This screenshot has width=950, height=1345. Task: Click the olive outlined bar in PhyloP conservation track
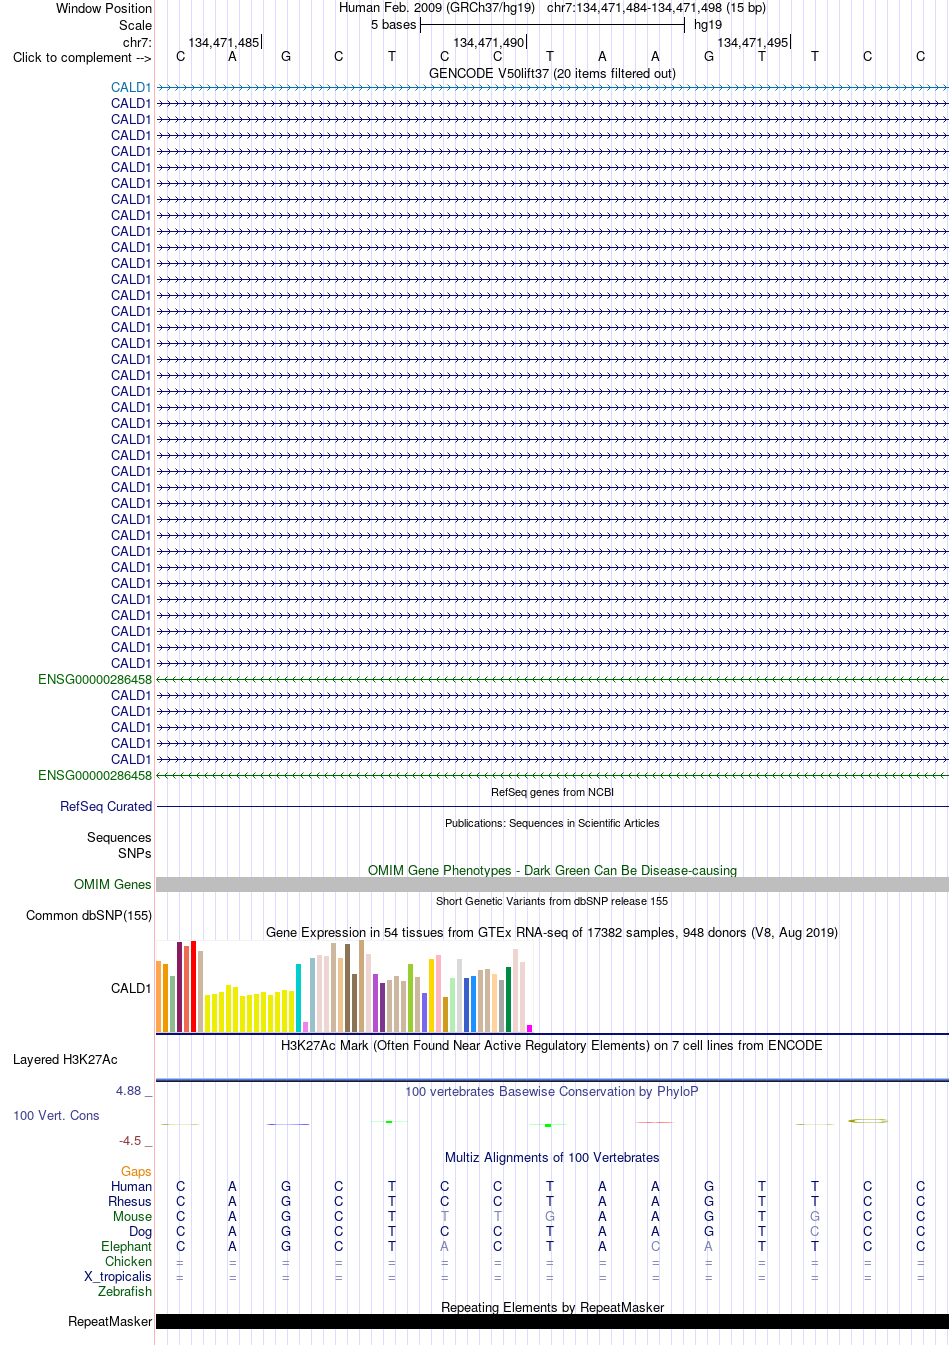tap(867, 1120)
